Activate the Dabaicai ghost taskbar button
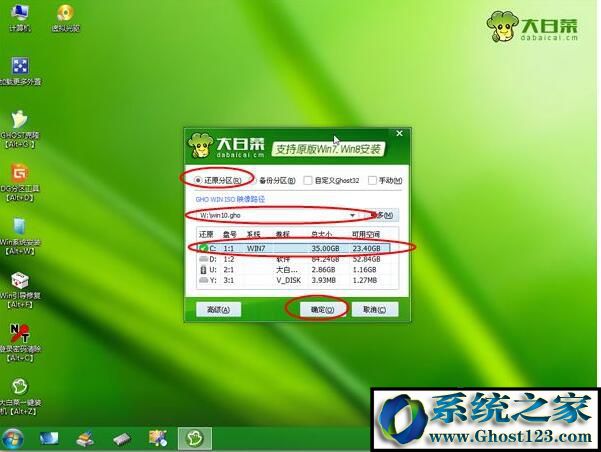Viewport: 601px width, 452px height. point(195,438)
